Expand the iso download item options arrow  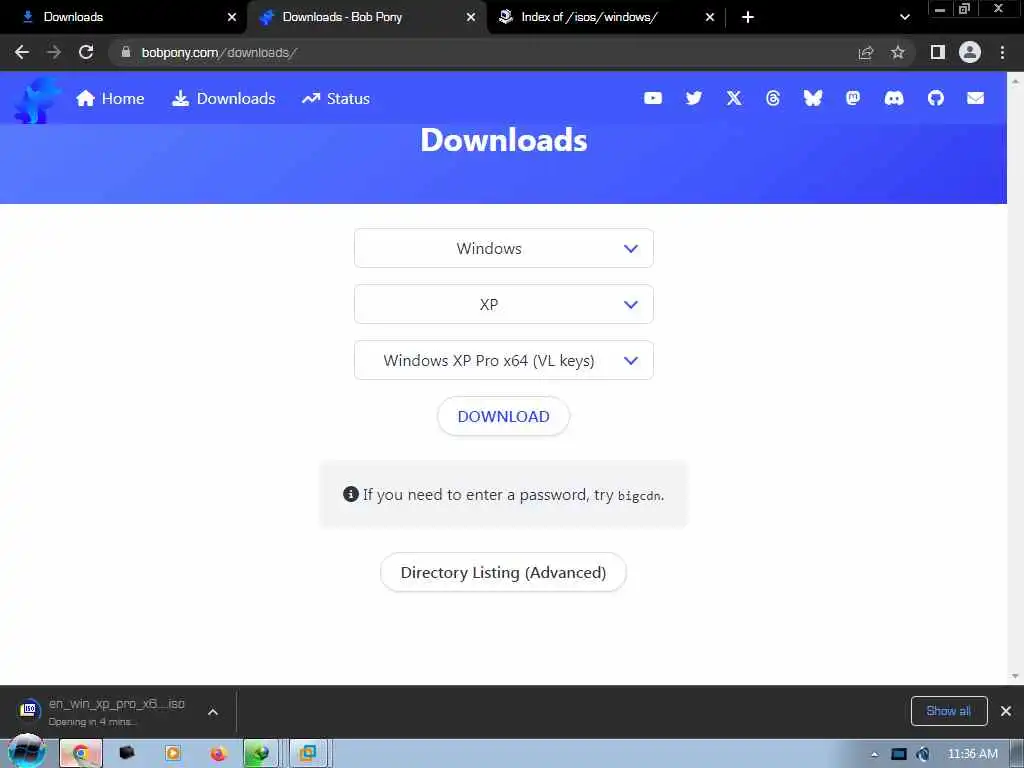point(213,712)
